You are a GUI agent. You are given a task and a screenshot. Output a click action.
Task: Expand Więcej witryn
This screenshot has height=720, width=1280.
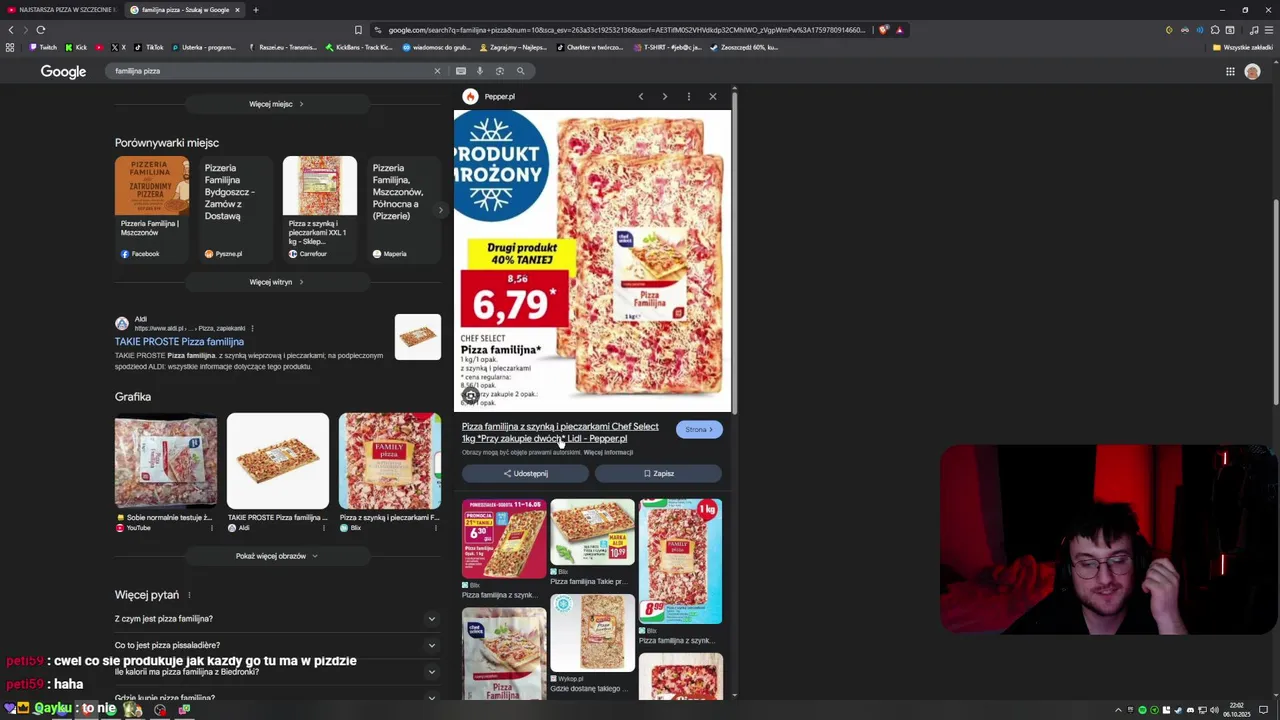276,282
